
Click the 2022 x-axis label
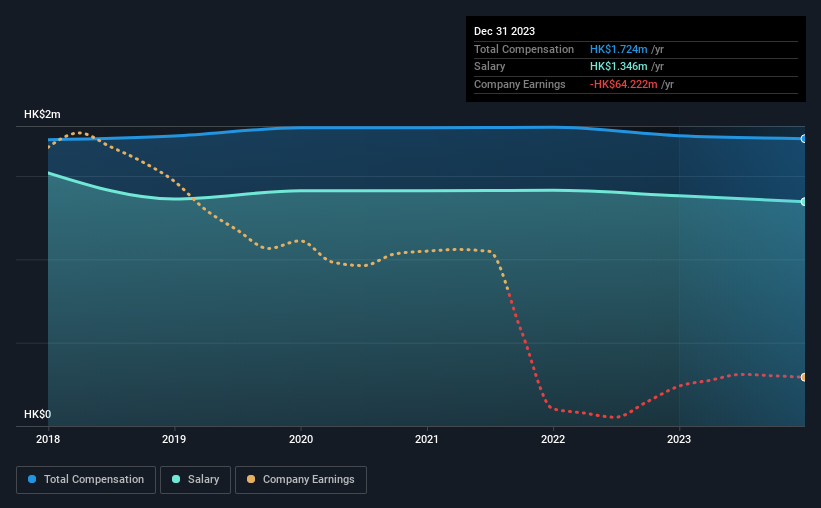[553, 439]
